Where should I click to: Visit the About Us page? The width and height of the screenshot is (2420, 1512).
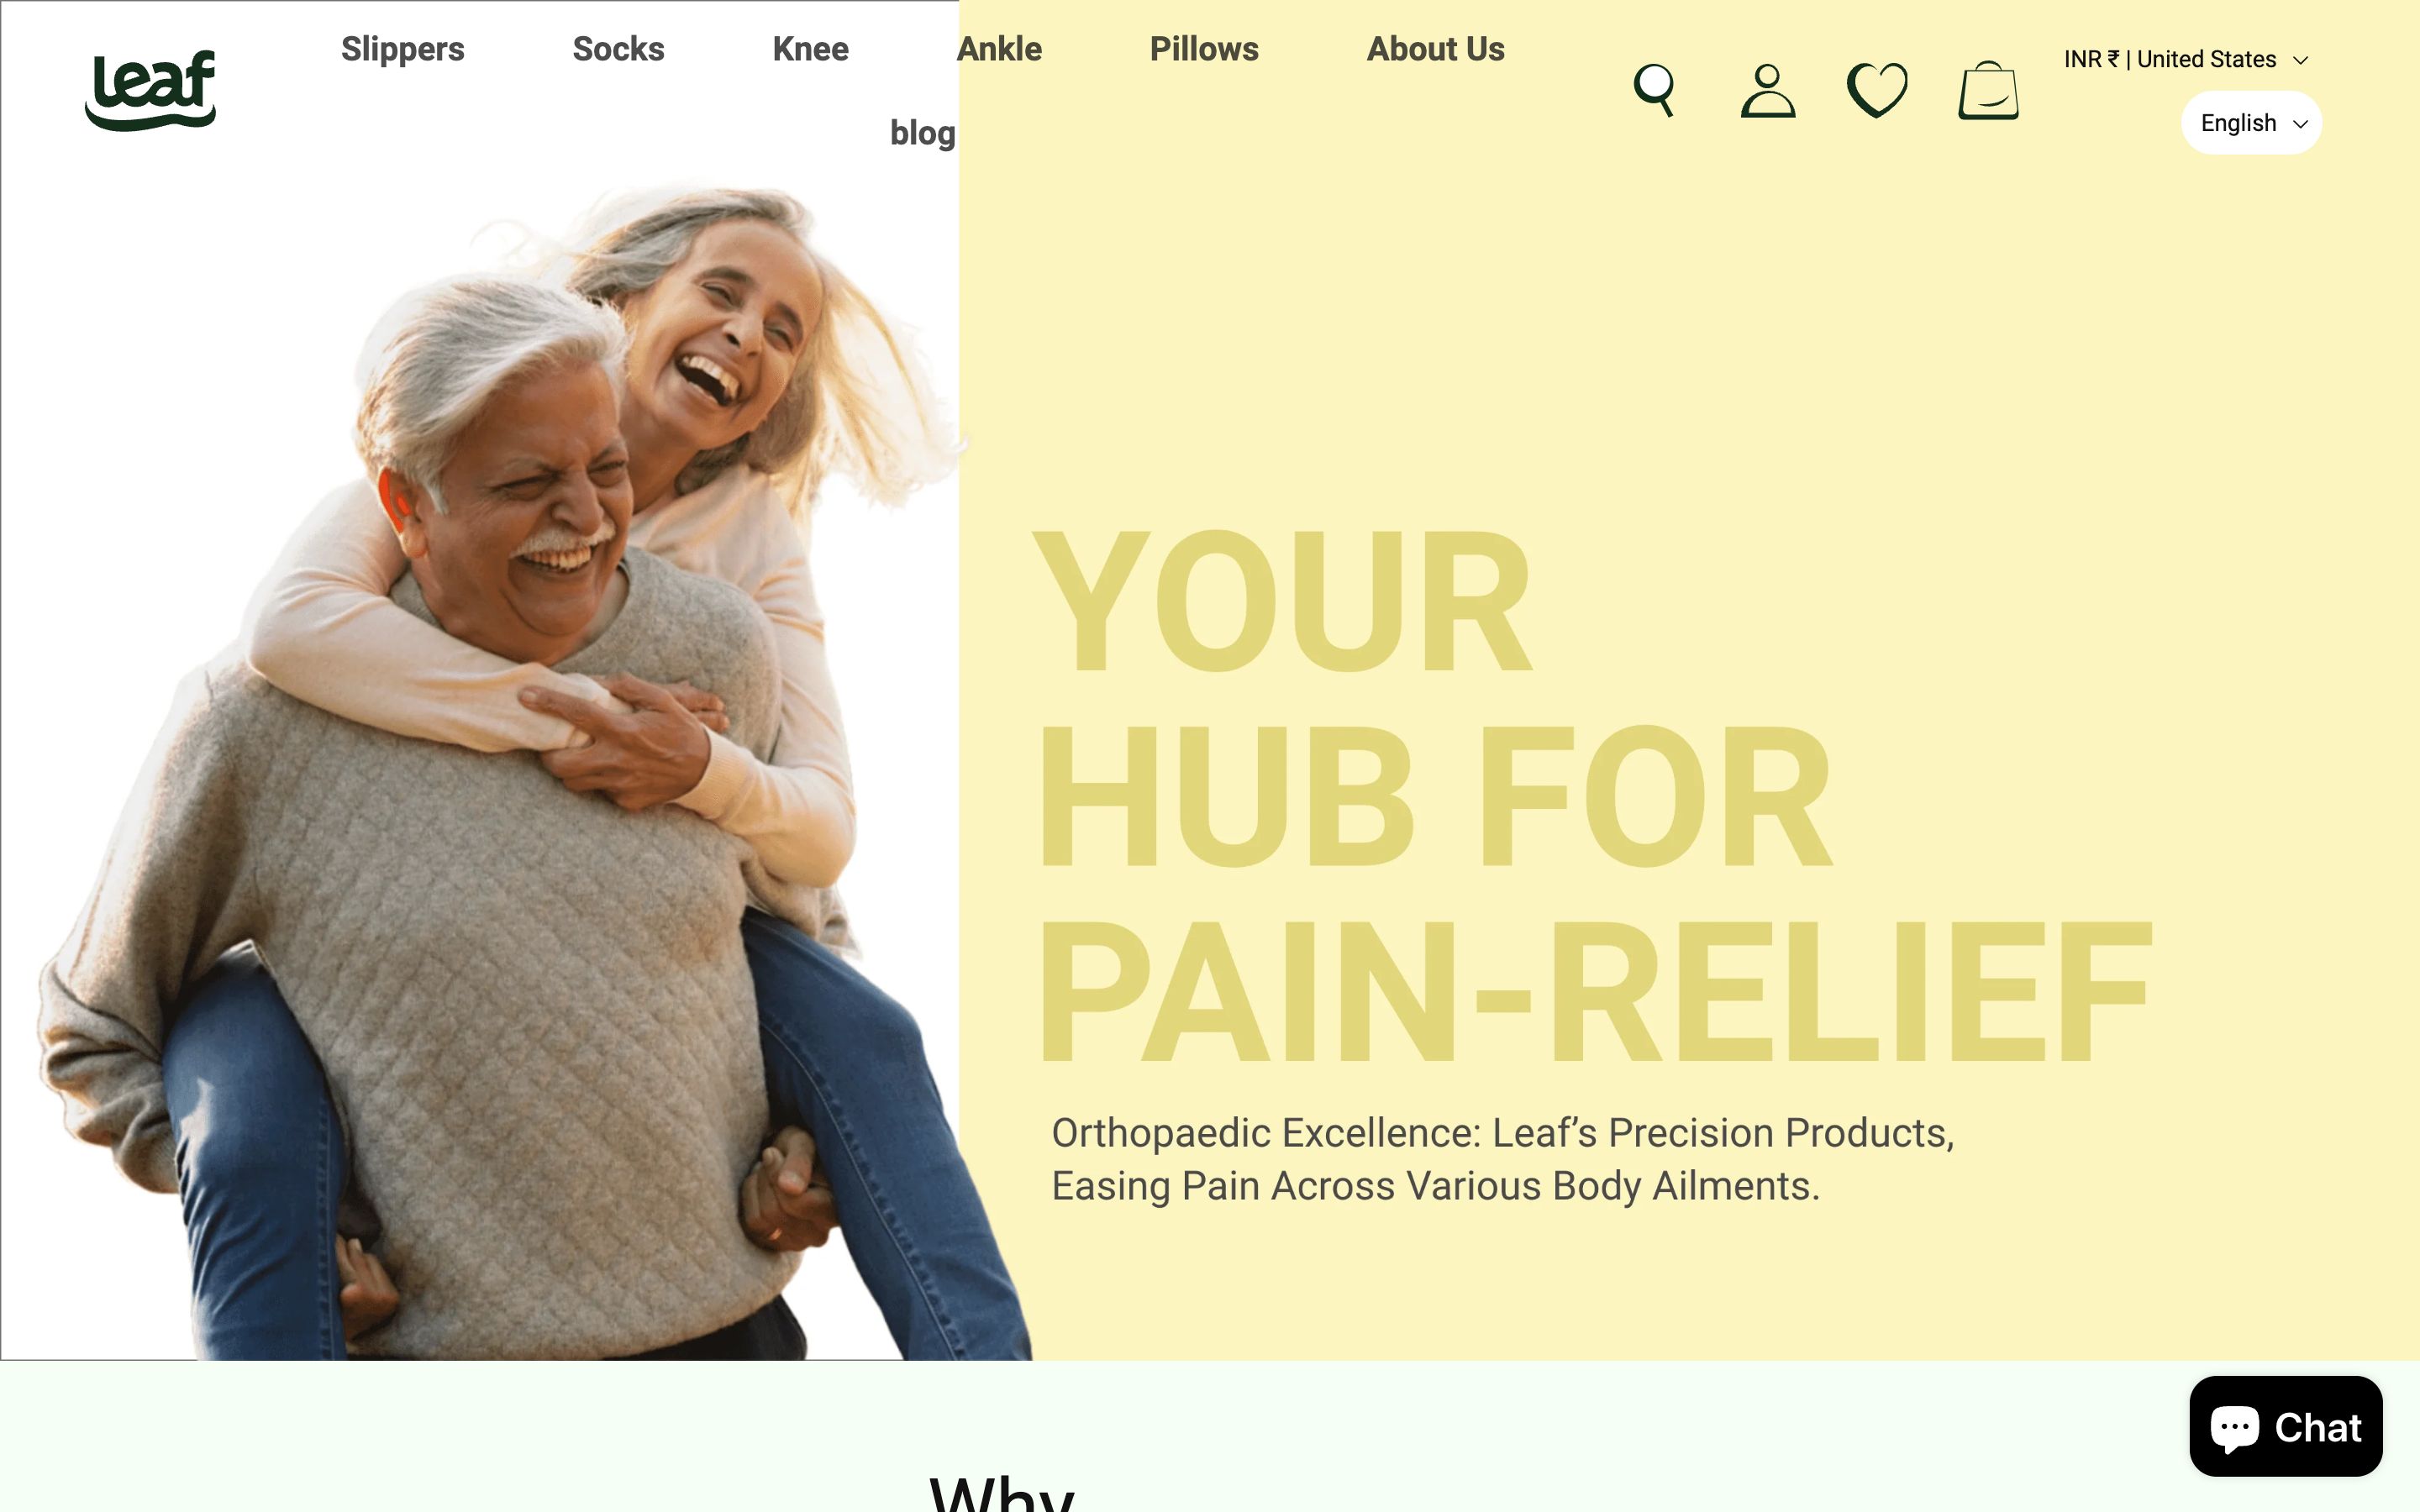tap(1435, 49)
